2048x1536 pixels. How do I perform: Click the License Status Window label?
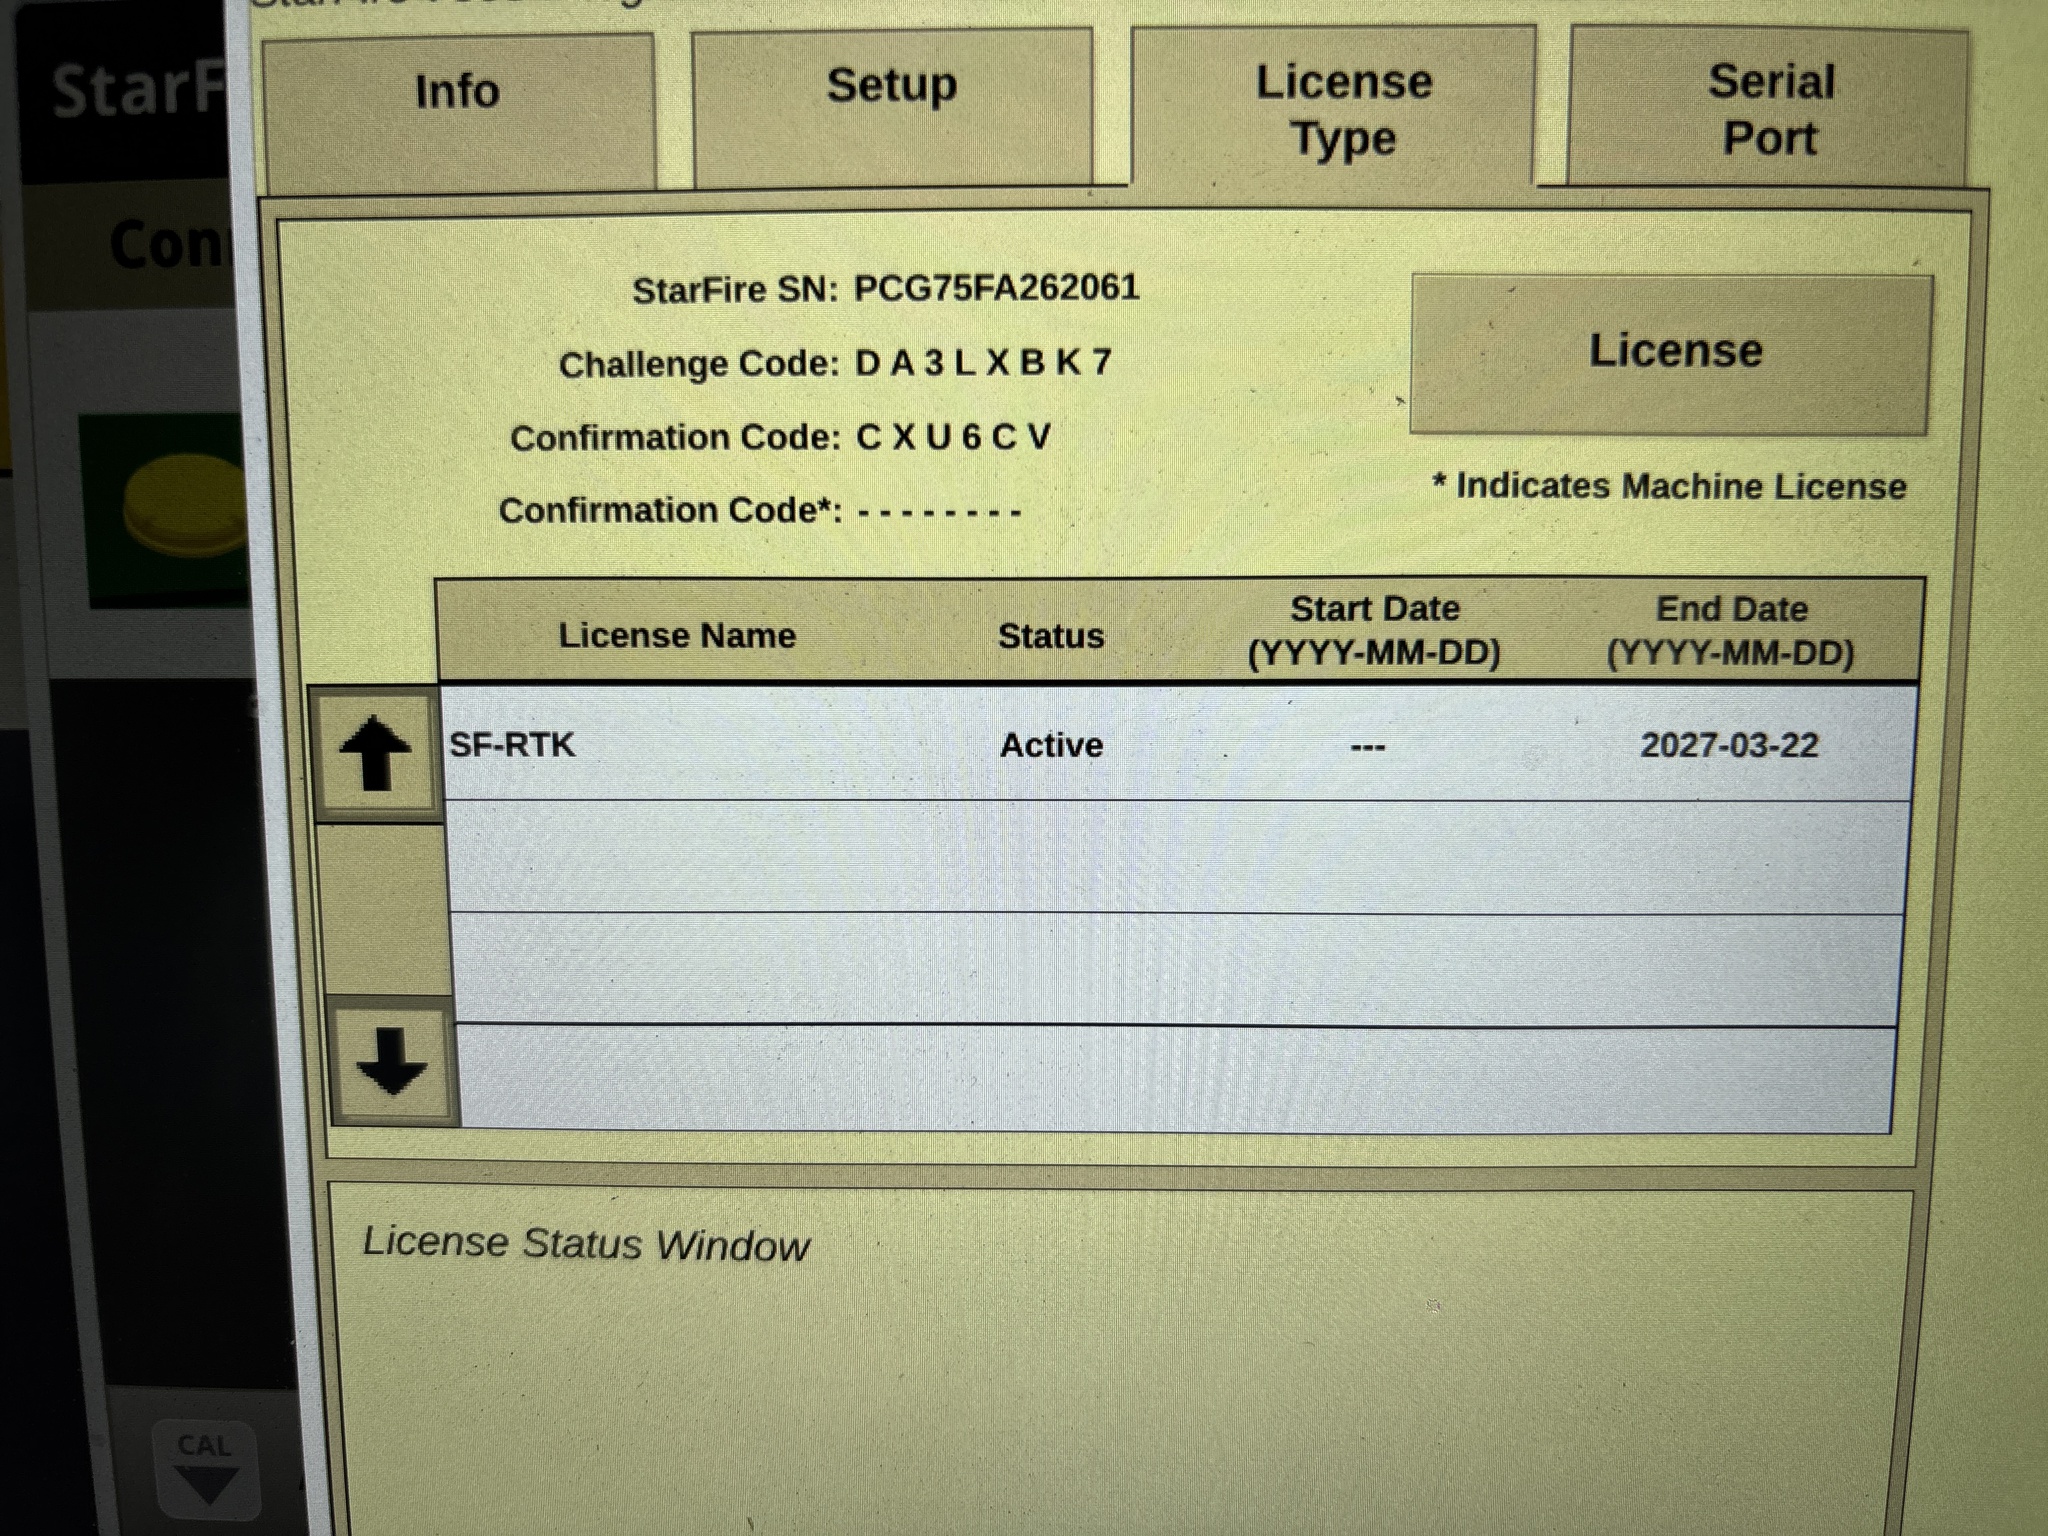pyautogui.click(x=586, y=1244)
